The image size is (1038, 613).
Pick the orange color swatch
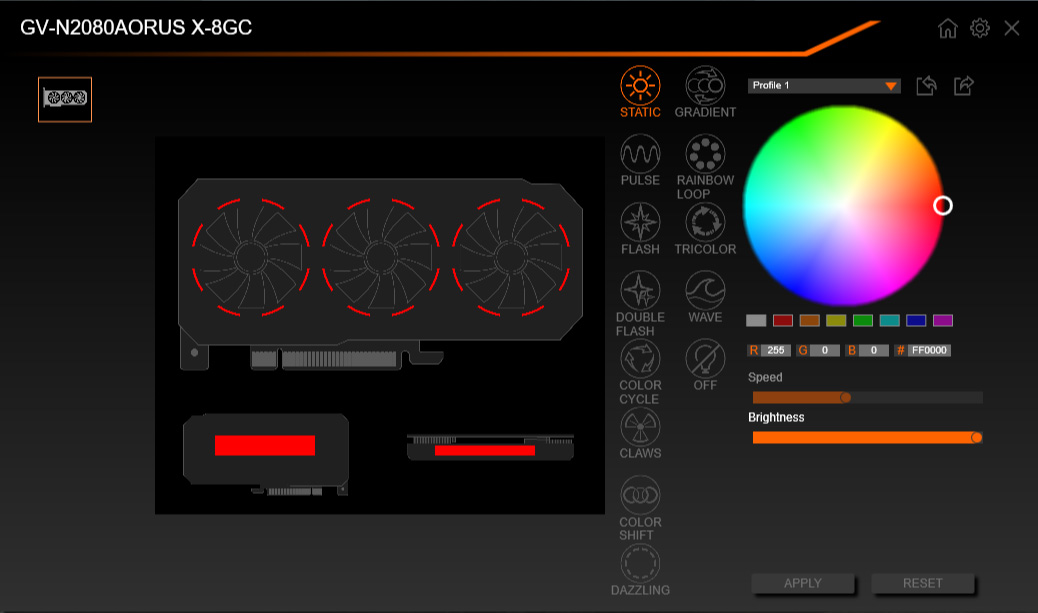[x=809, y=320]
